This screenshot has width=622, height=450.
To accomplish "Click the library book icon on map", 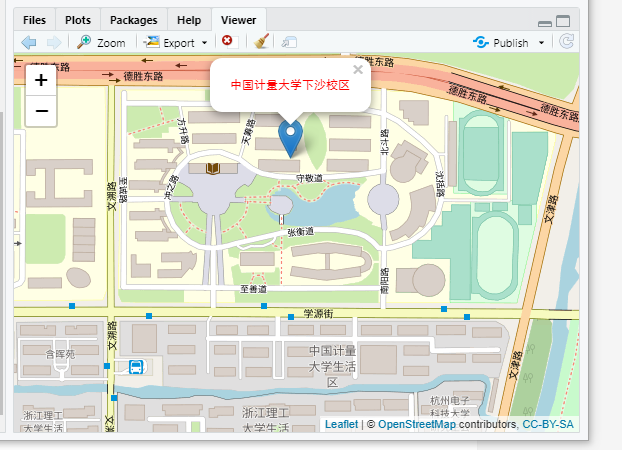I will [213, 168].
